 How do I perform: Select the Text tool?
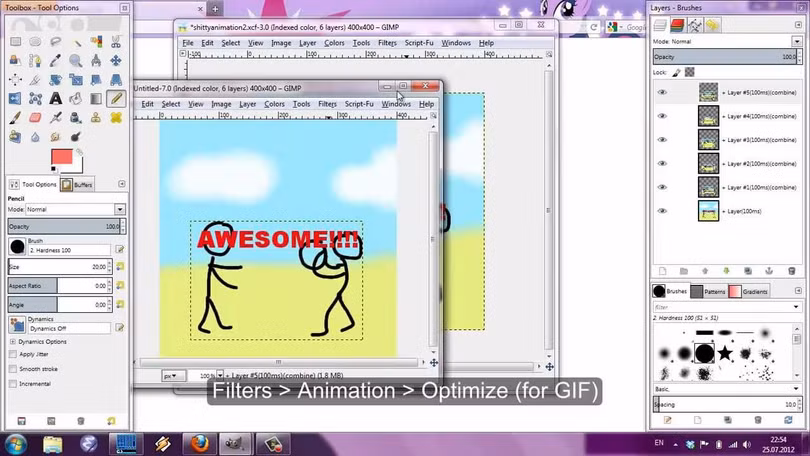(x=55, y=98)
